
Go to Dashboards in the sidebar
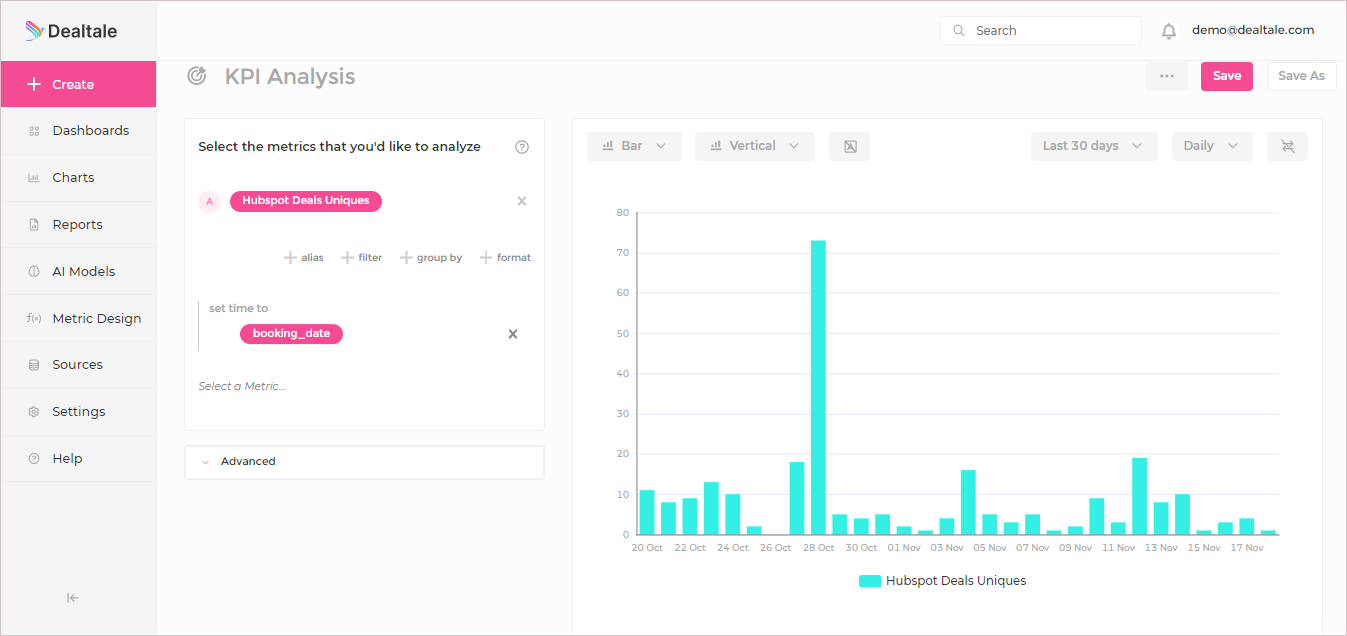point(78,131)
